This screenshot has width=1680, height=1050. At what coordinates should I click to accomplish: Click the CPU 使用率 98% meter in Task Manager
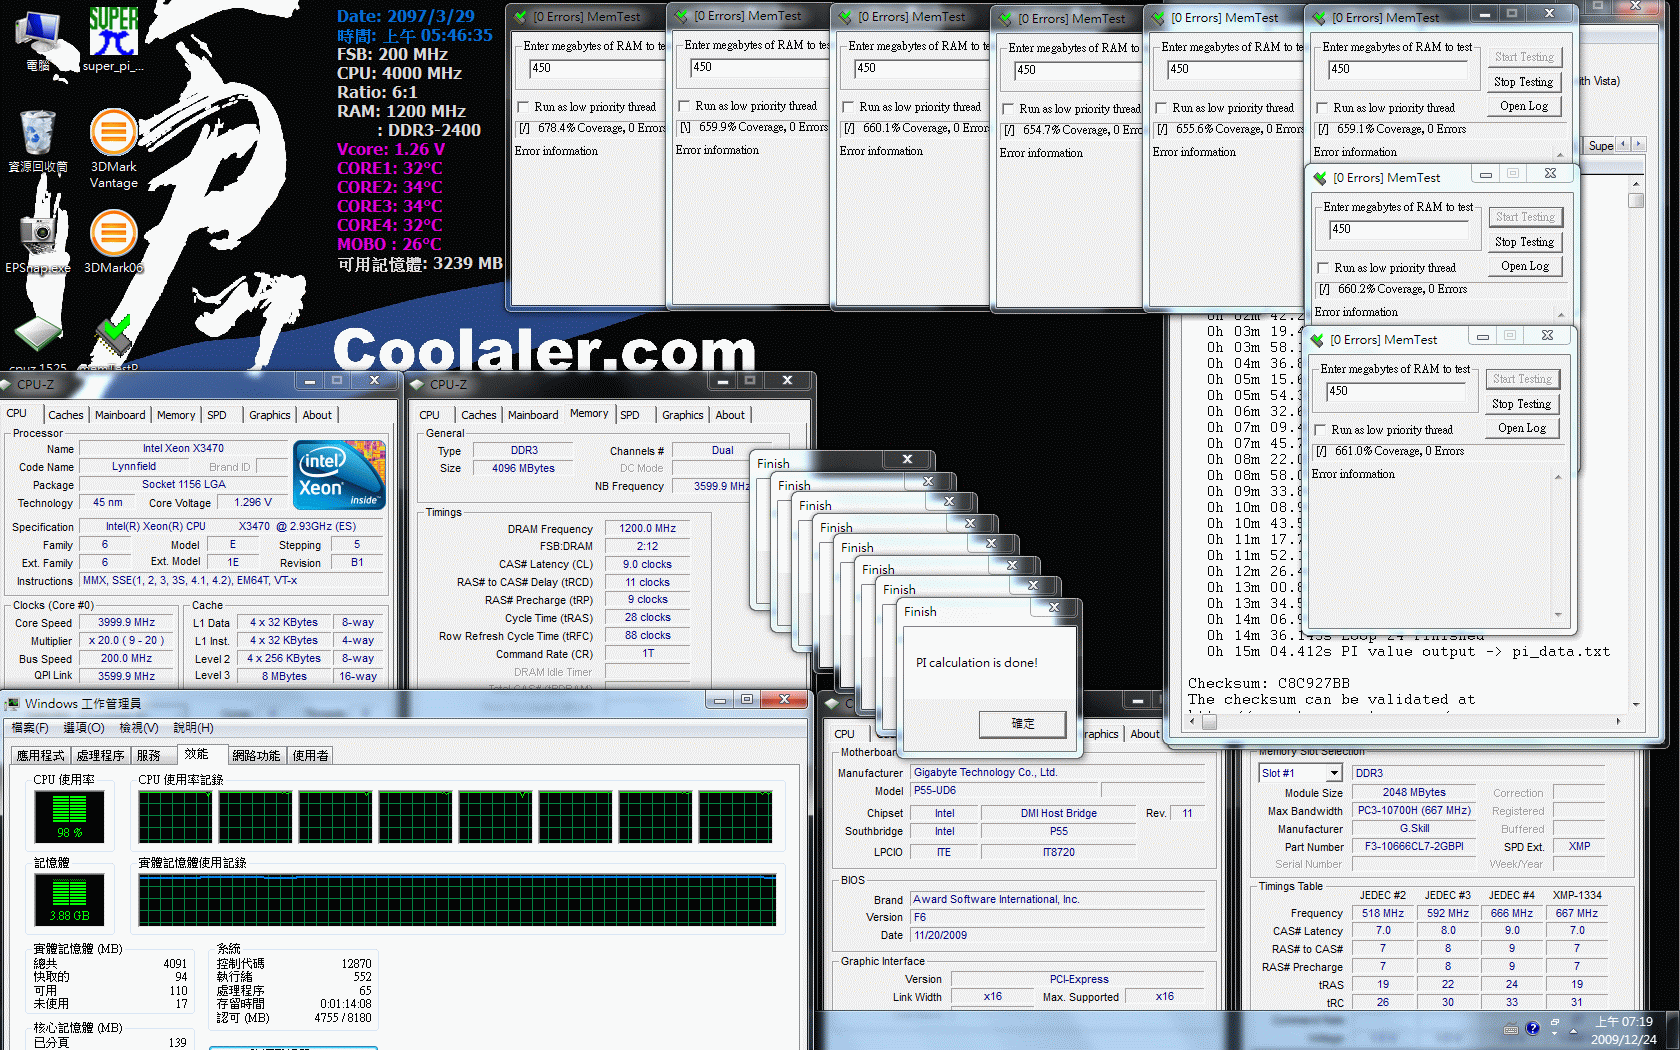[x=69, y=815]
